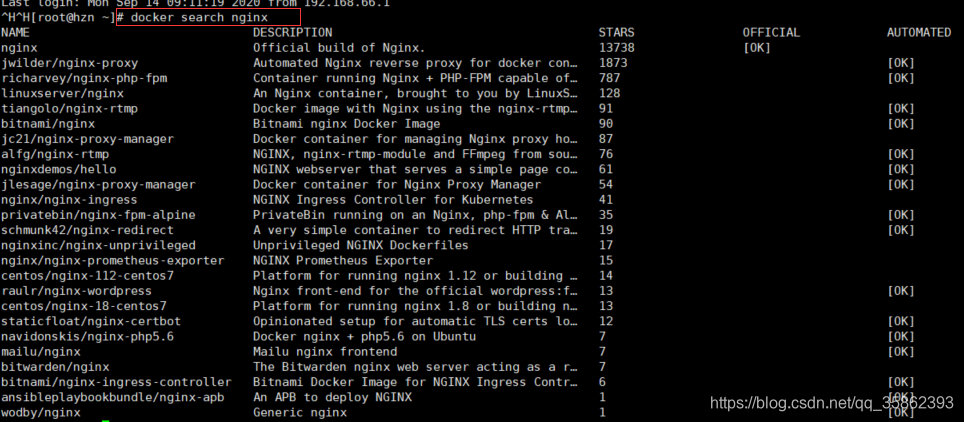The width and height of the screenshot is (964, 422).
Task: Select nginxinc/nginx-unprivileged image name
Action: coord(98,245)
